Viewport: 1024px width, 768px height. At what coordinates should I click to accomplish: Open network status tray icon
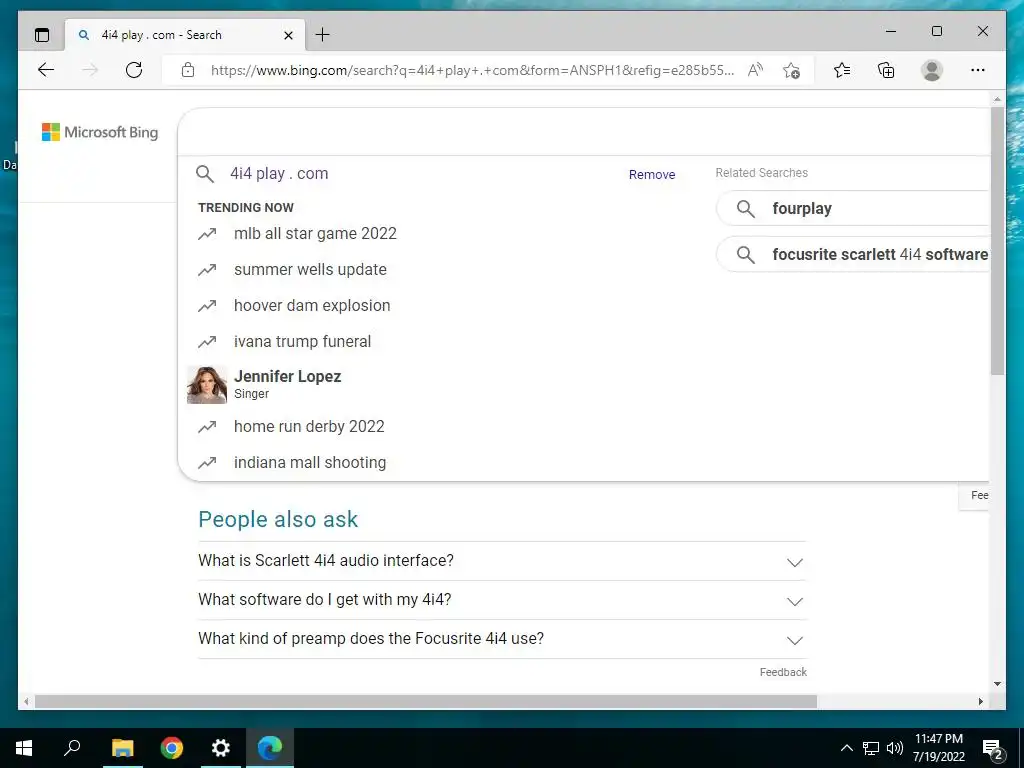click(x=871, y=748)
